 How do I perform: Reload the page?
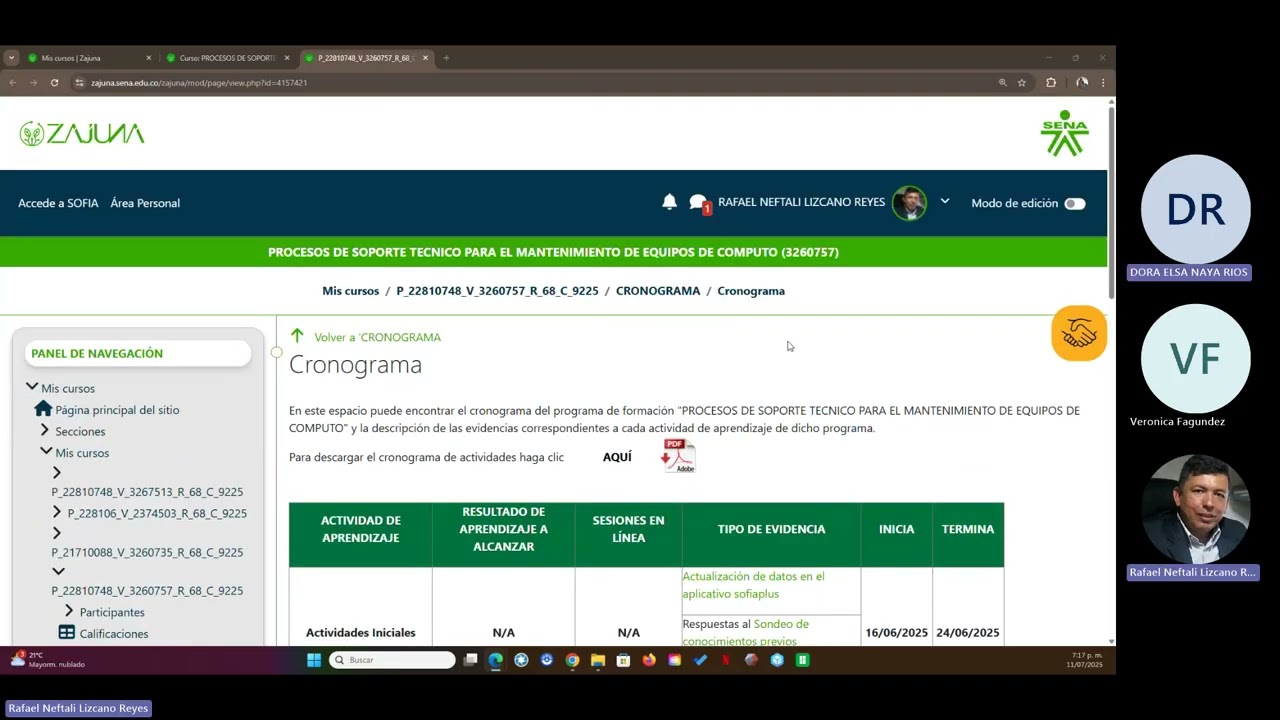tap(54, 83)
